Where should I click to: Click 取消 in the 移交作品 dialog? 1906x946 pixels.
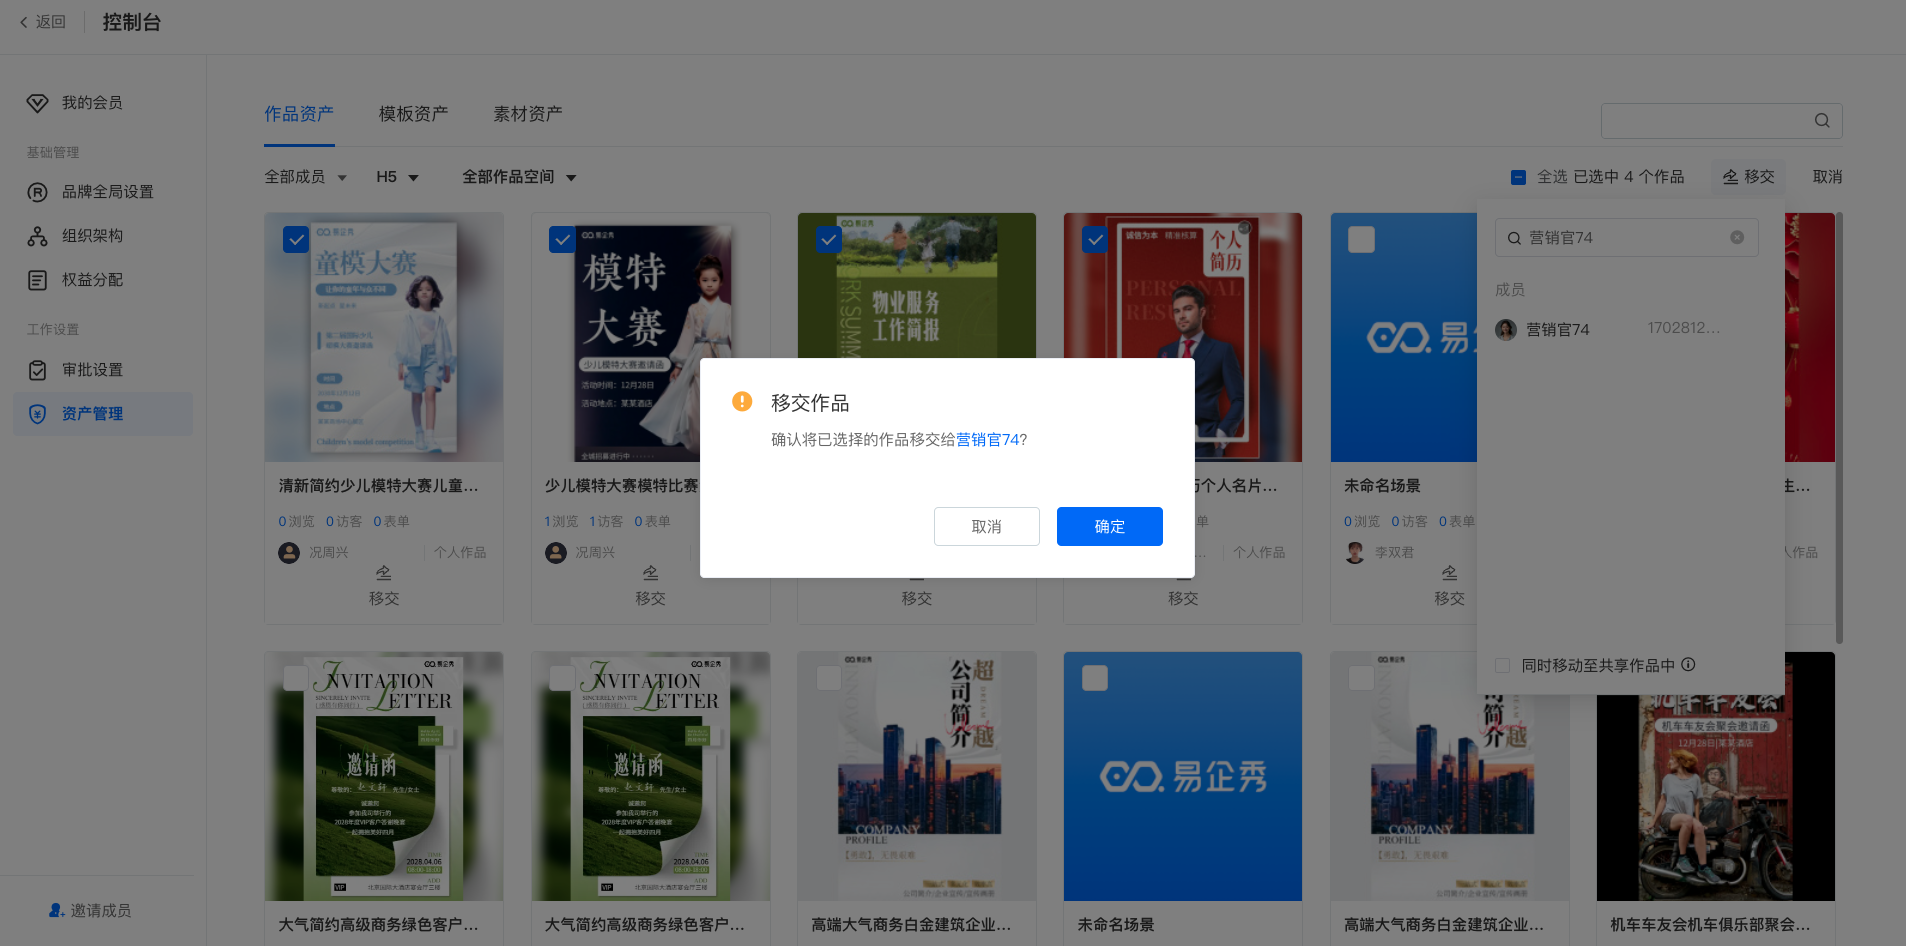pyautogui.click(x=986, y=526)
